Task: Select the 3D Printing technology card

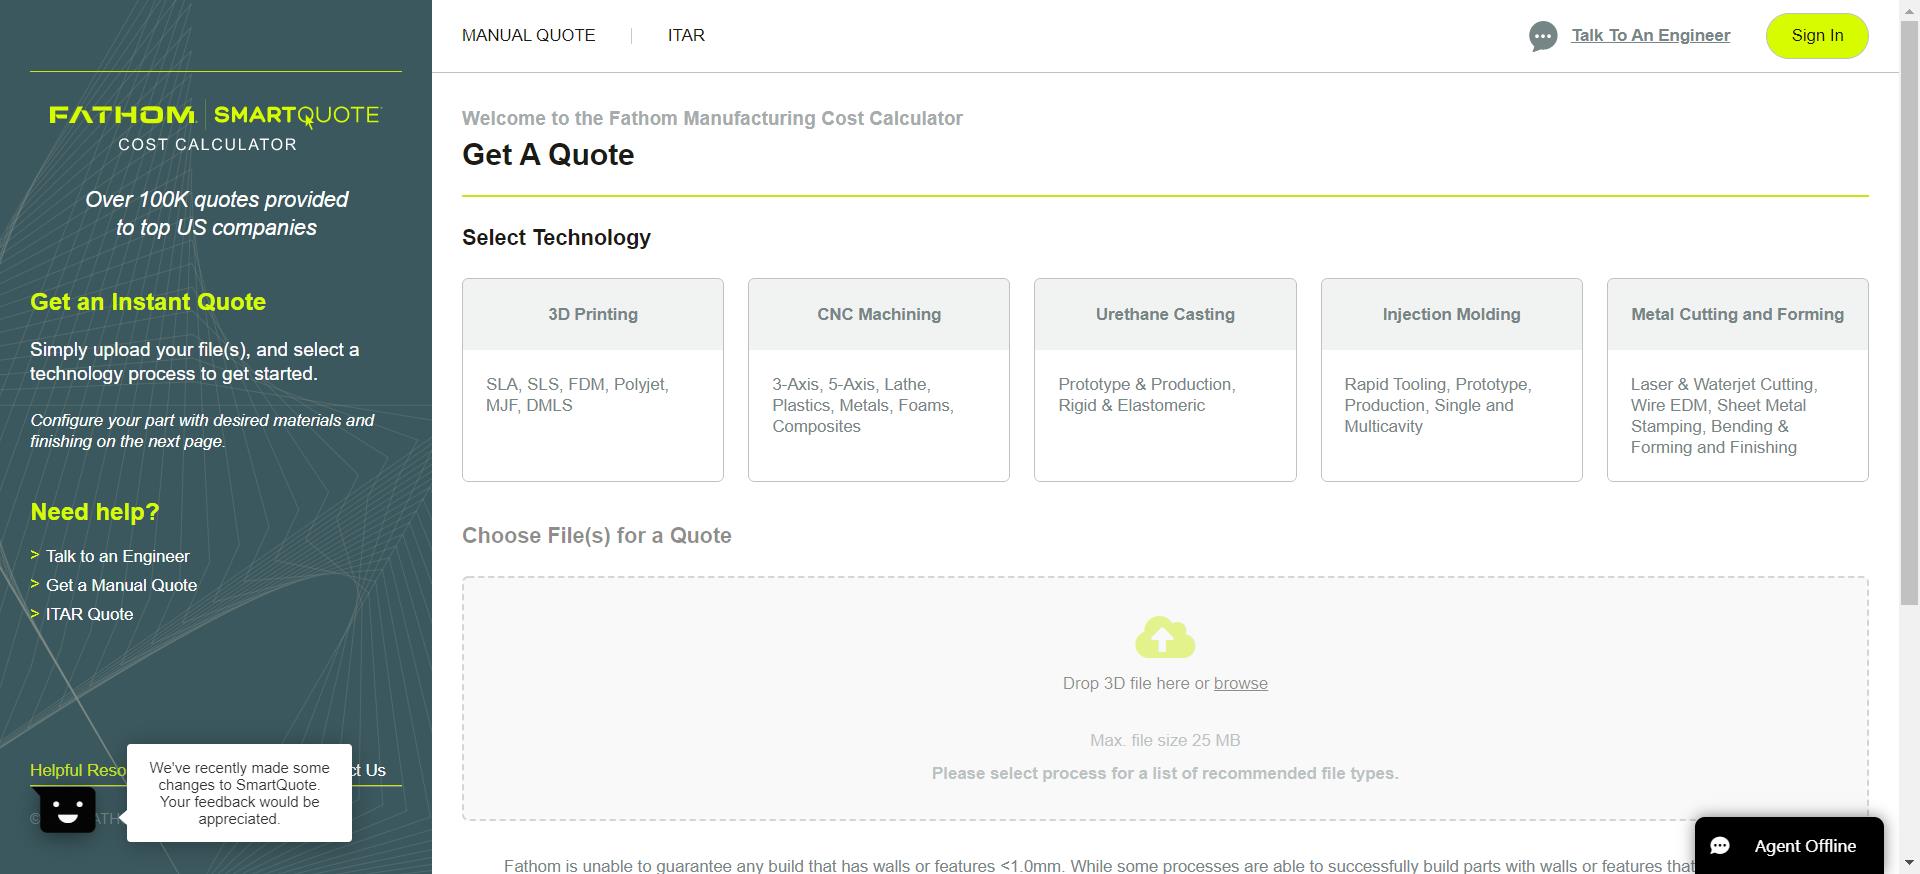Action: point(593,380)
